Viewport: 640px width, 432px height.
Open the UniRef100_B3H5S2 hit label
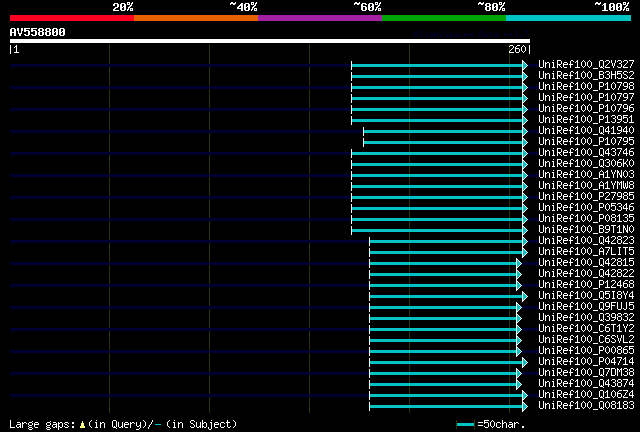point(586,75)
